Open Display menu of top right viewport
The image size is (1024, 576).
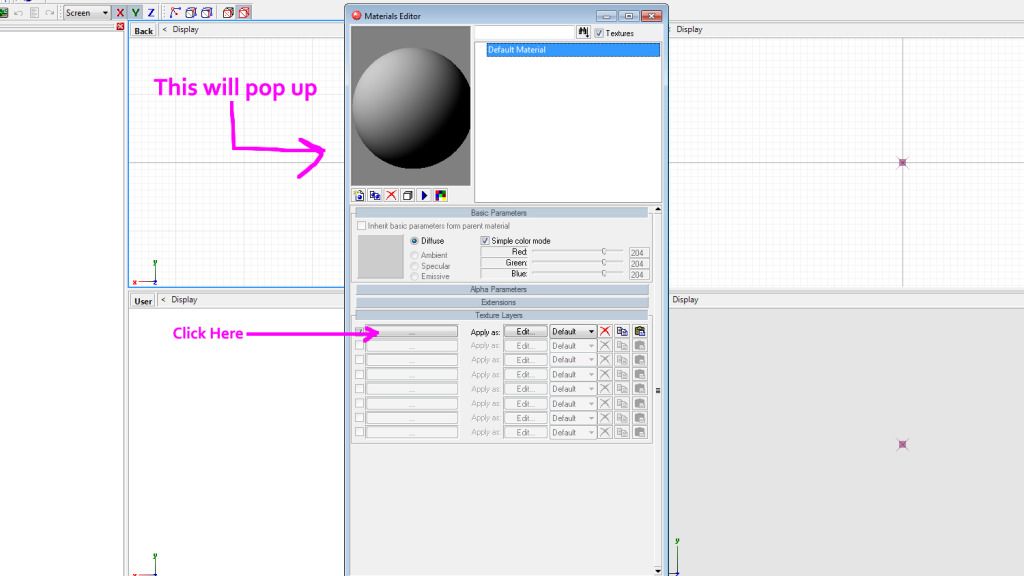coord(689,29)
